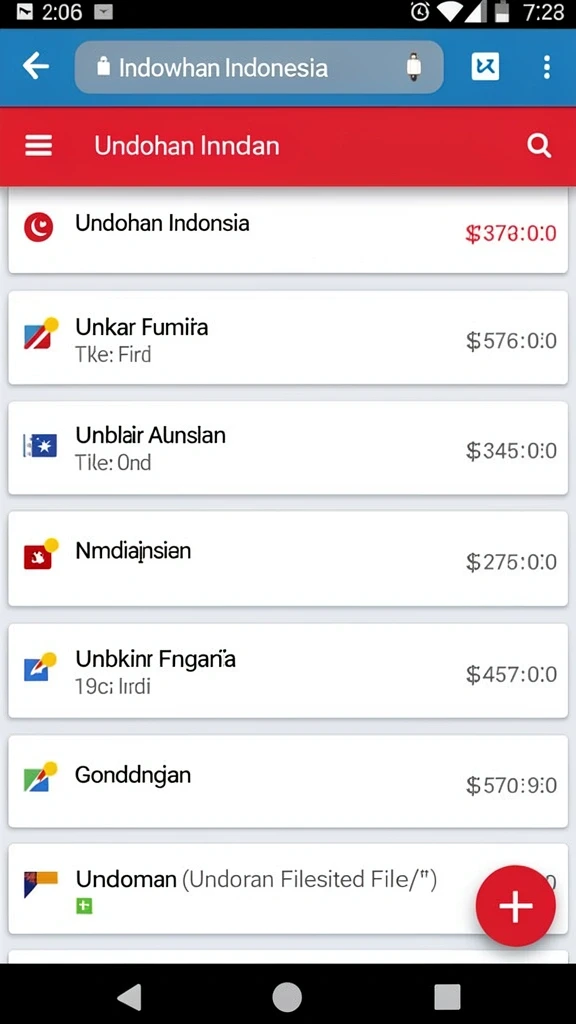576x1024 pixels.
Task: Tap the blue tab switcher icon
Action: pos(485,67)
